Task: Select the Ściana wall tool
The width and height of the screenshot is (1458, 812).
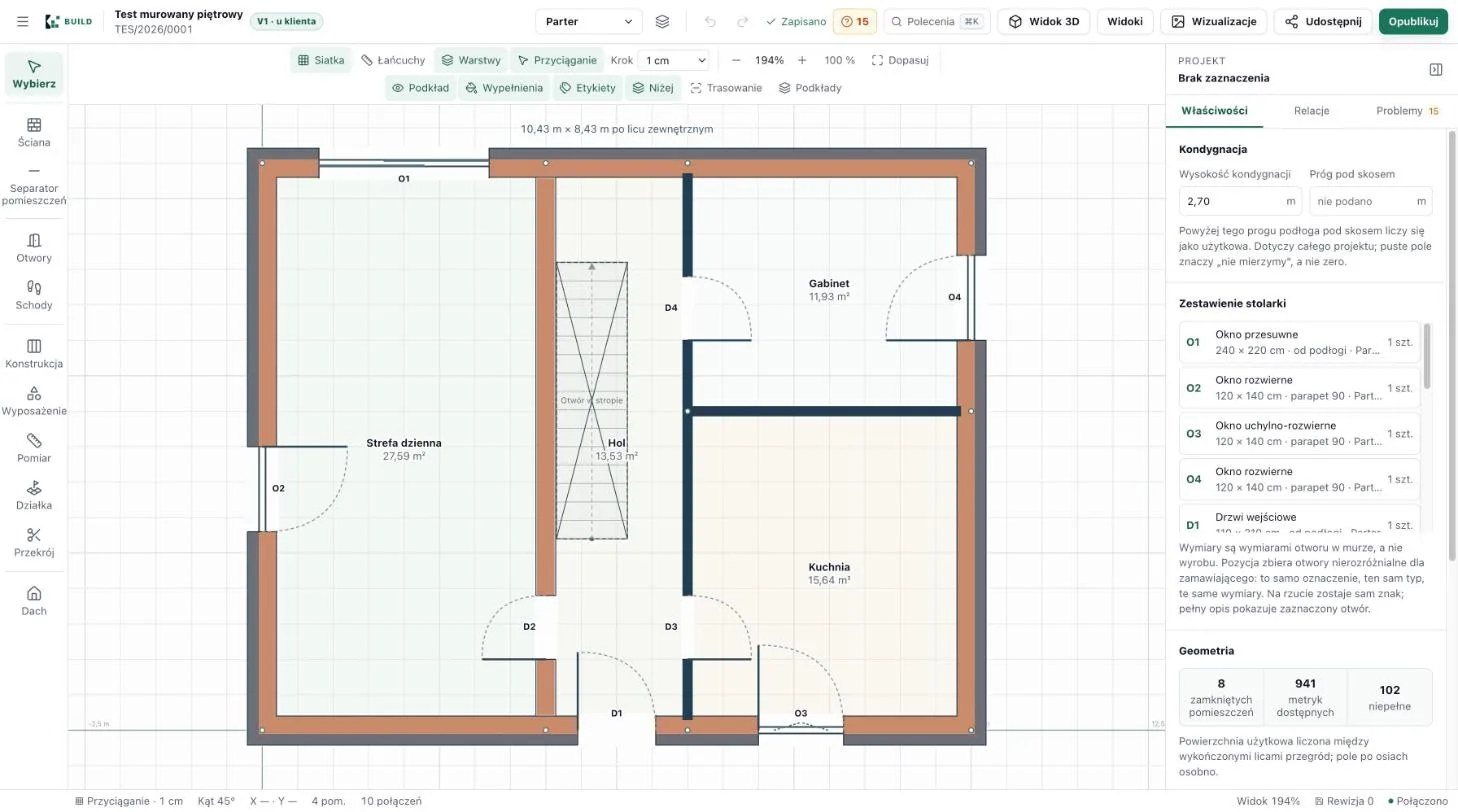Action: pyautogui.click(x=34, y=132)
